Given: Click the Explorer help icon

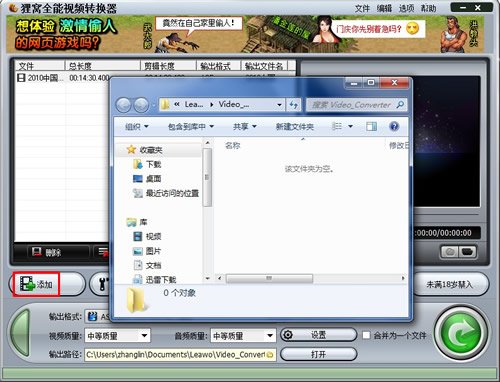Looking at the screenshot, I should click(x=394, y=126).
